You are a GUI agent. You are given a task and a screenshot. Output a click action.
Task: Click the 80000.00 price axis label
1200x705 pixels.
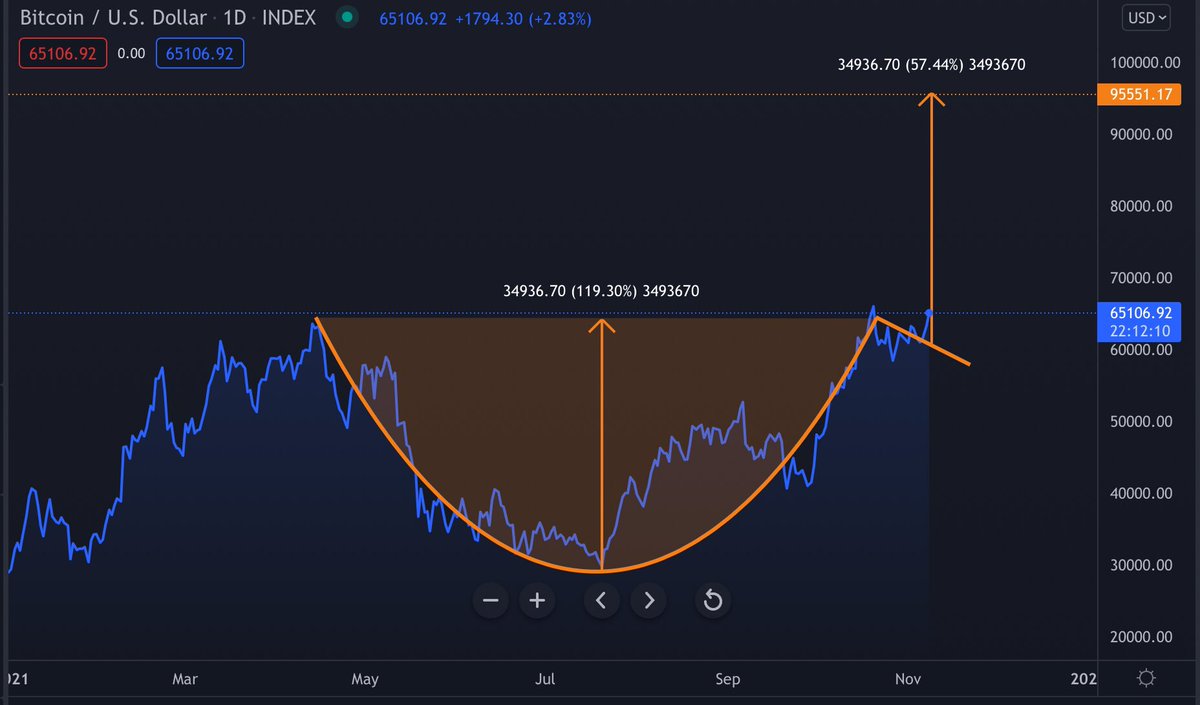(1141, 206)
